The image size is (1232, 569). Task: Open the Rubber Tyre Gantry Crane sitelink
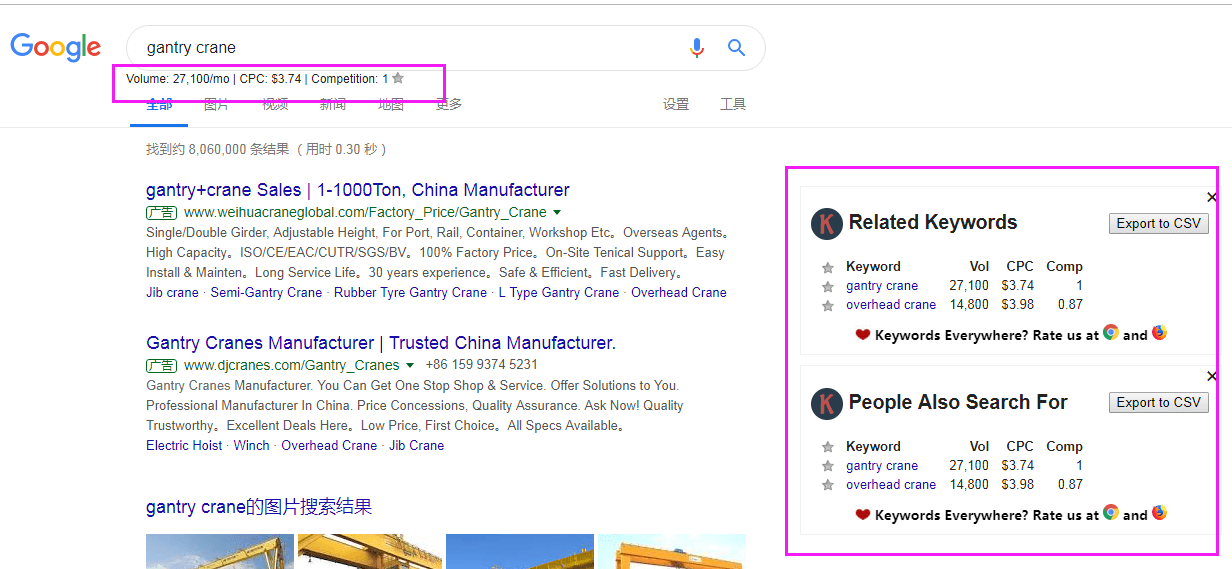(410, 293)
